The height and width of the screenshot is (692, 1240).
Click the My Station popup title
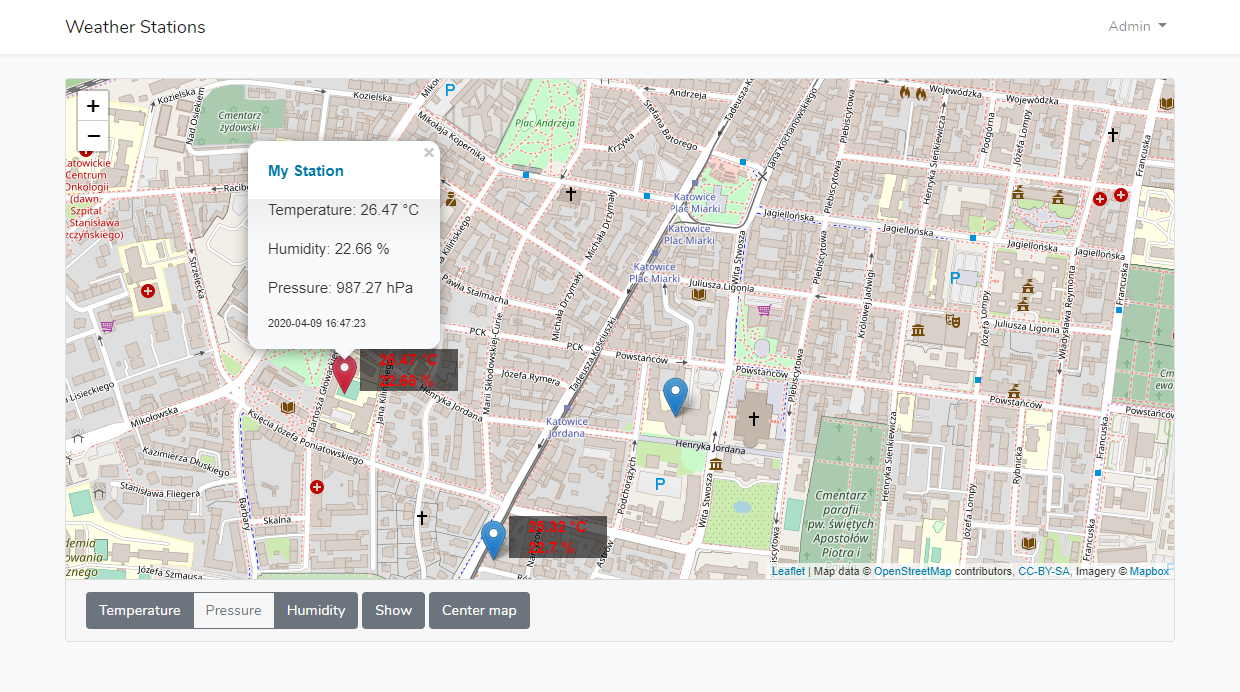point(306,171)
